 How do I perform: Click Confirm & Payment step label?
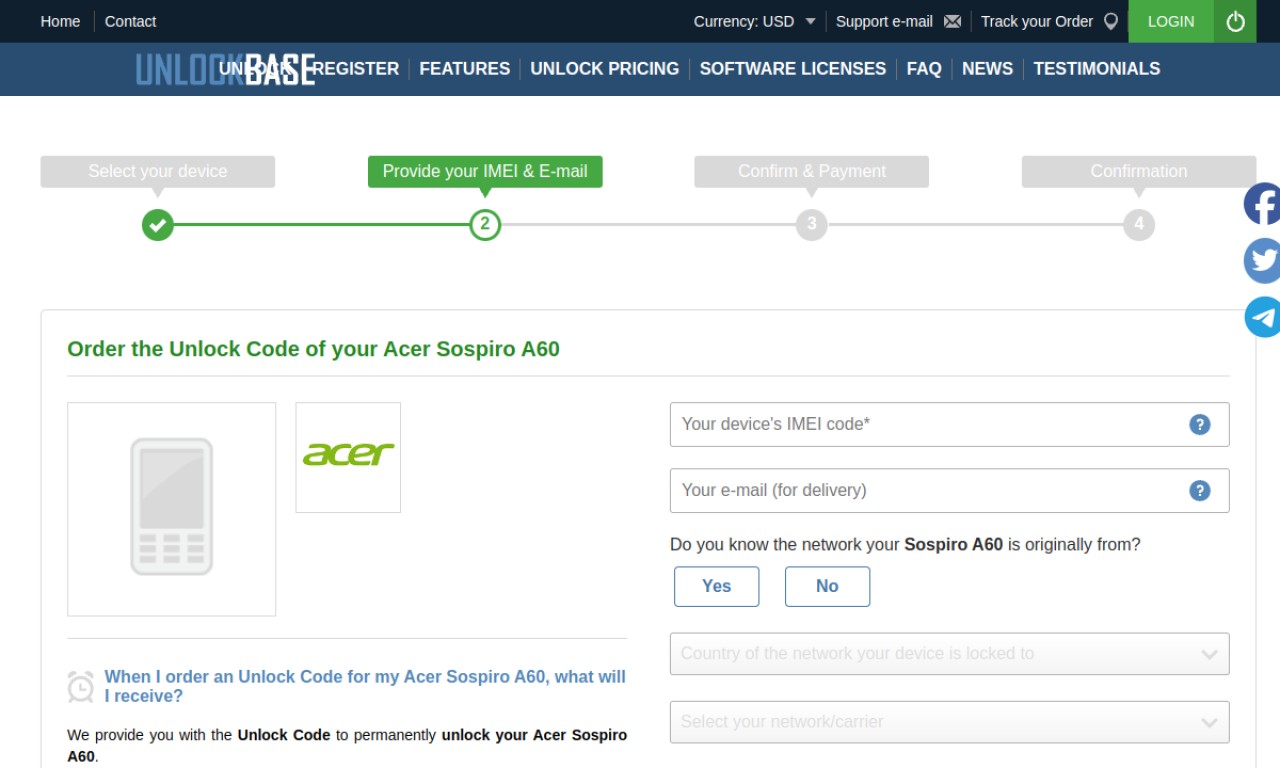(x=812, y=171)
